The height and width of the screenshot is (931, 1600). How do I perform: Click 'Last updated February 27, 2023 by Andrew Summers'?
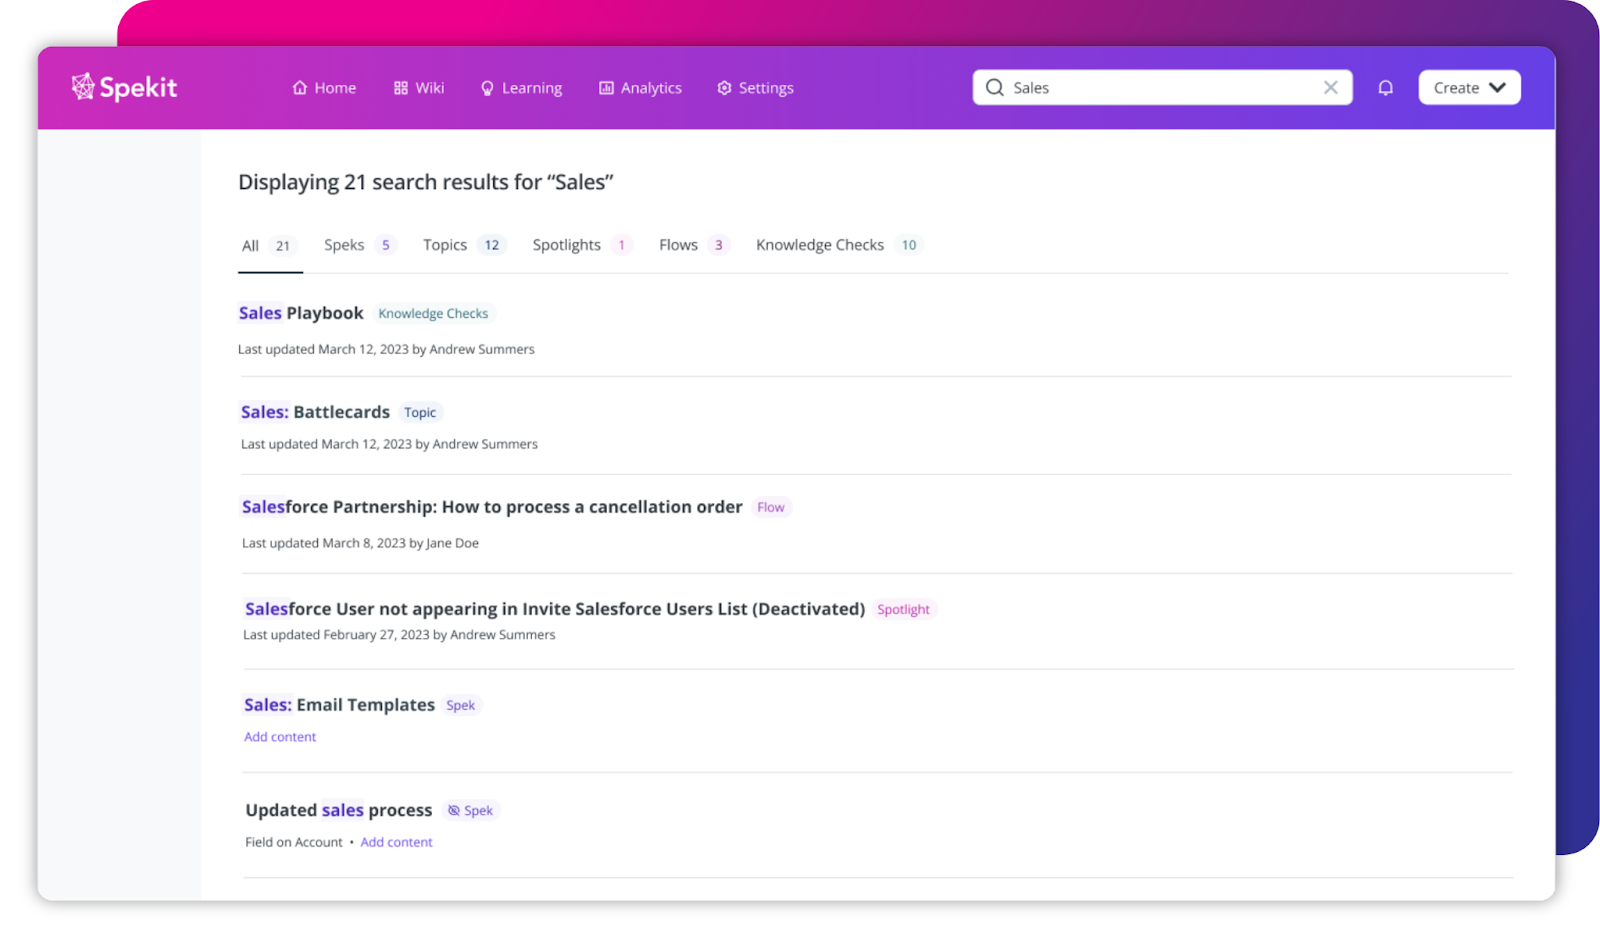[x=399, y=635]
